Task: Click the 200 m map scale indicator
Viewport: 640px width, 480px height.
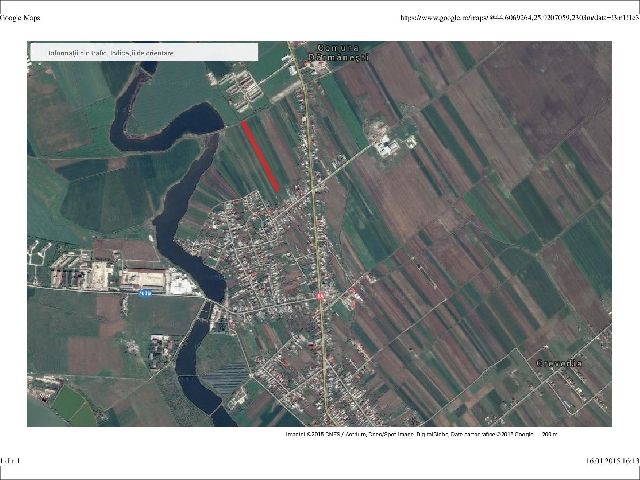Action: click(x=549, y=434)
